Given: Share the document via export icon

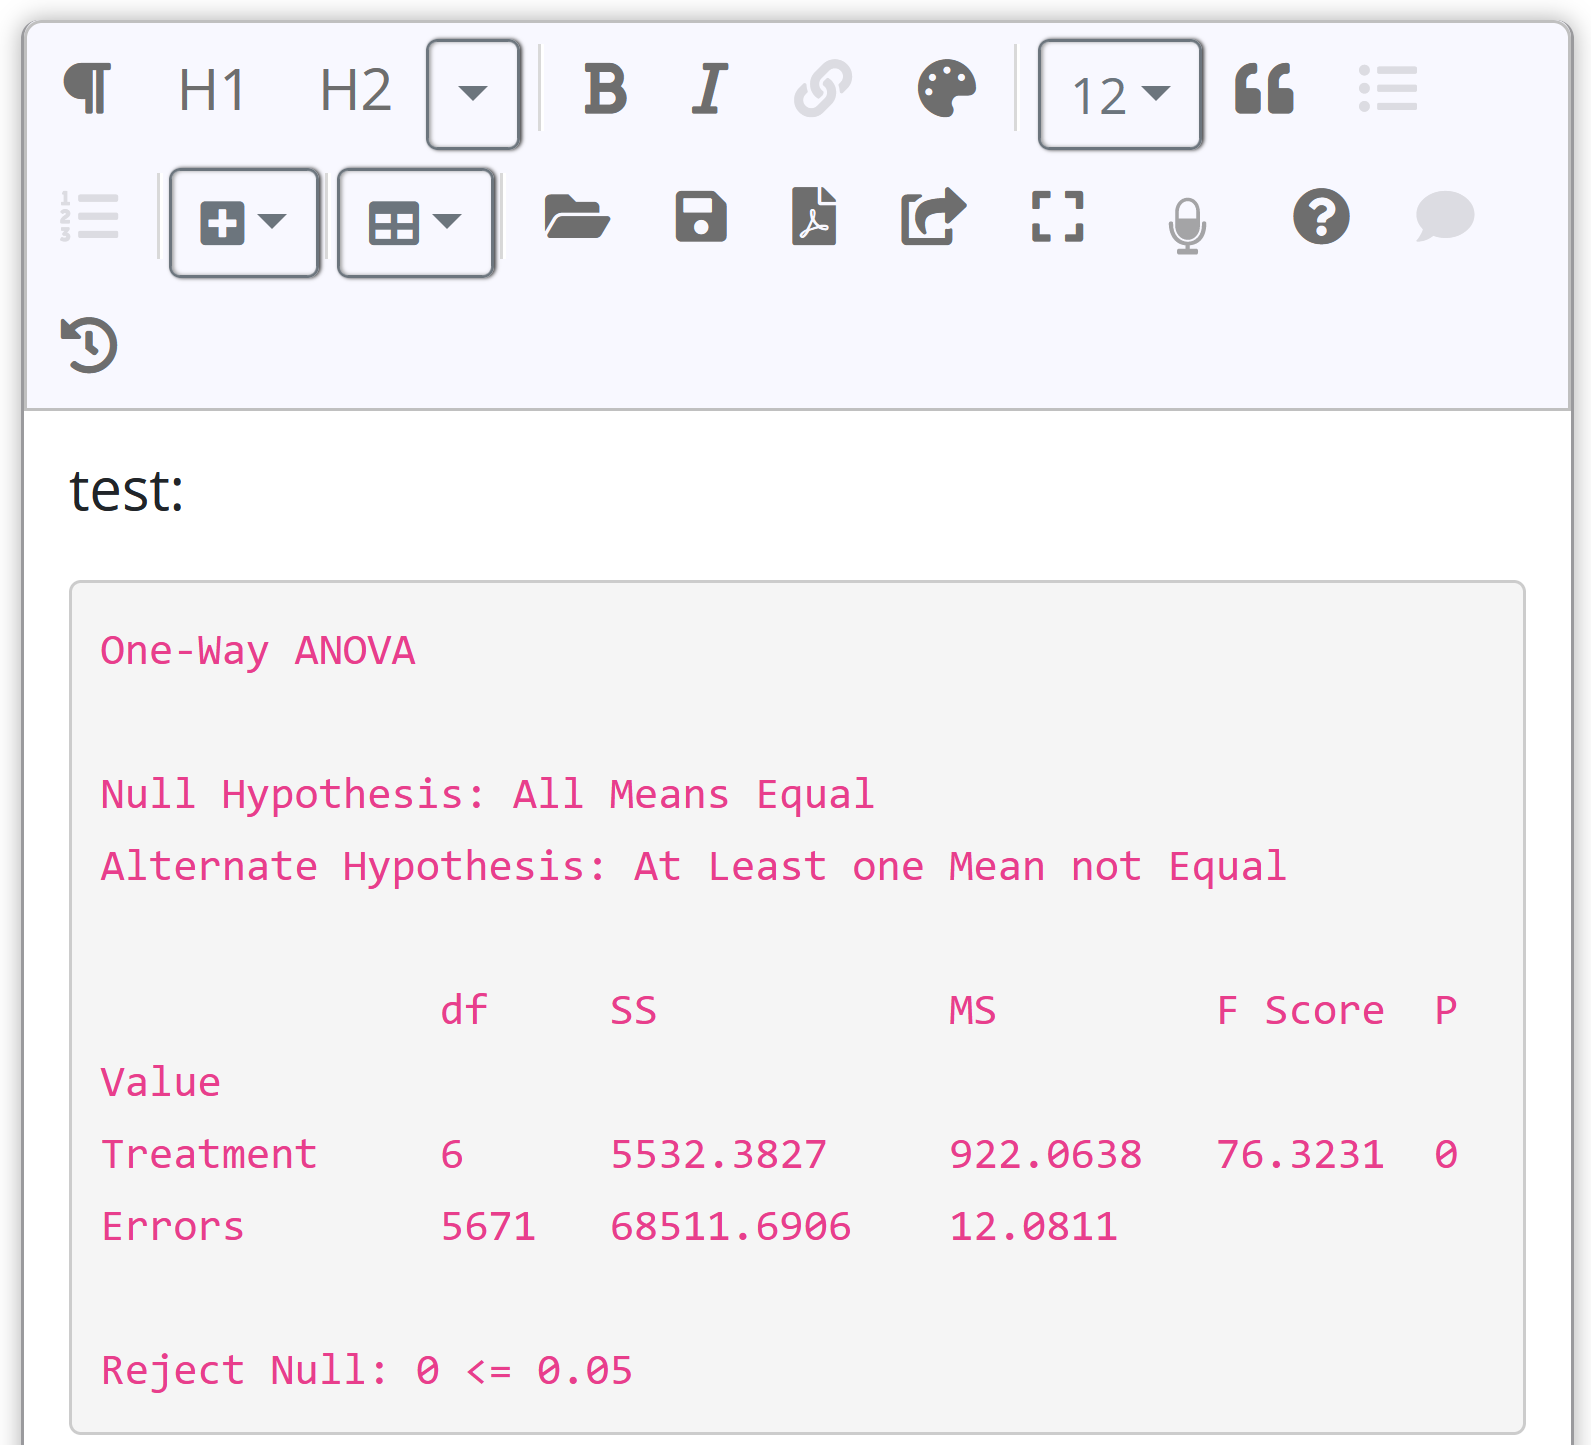Looking at the screenshot, I should (933, 216).
